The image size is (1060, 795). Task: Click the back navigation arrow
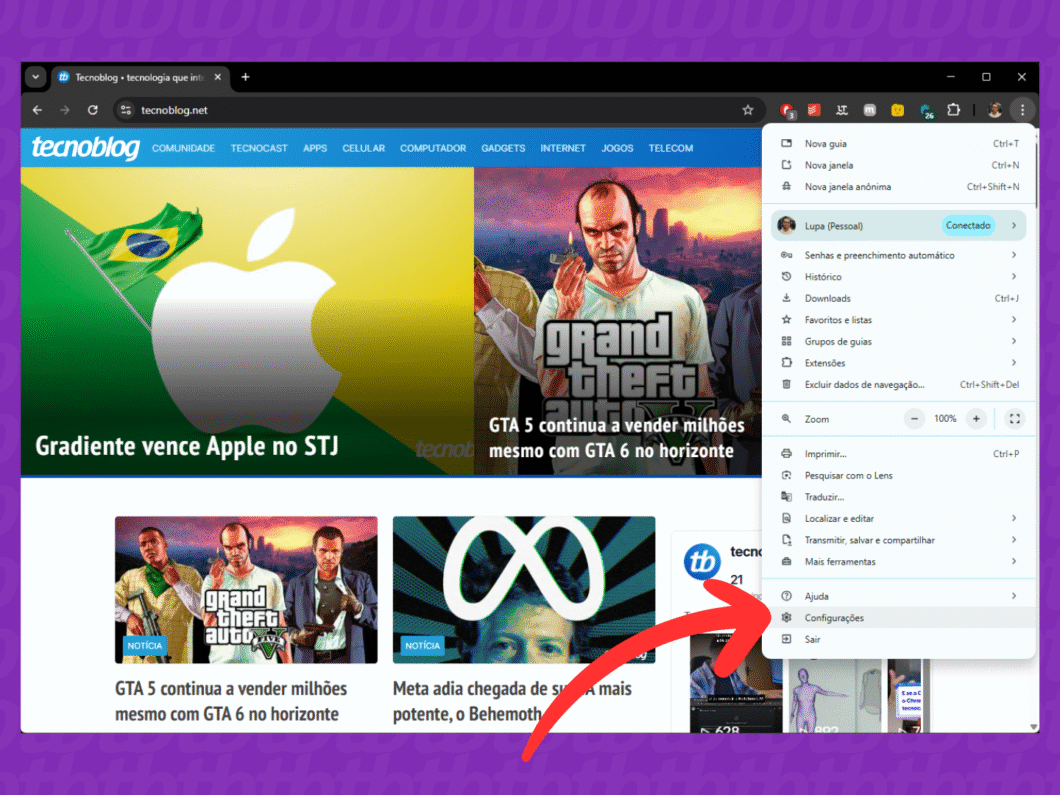37,110
